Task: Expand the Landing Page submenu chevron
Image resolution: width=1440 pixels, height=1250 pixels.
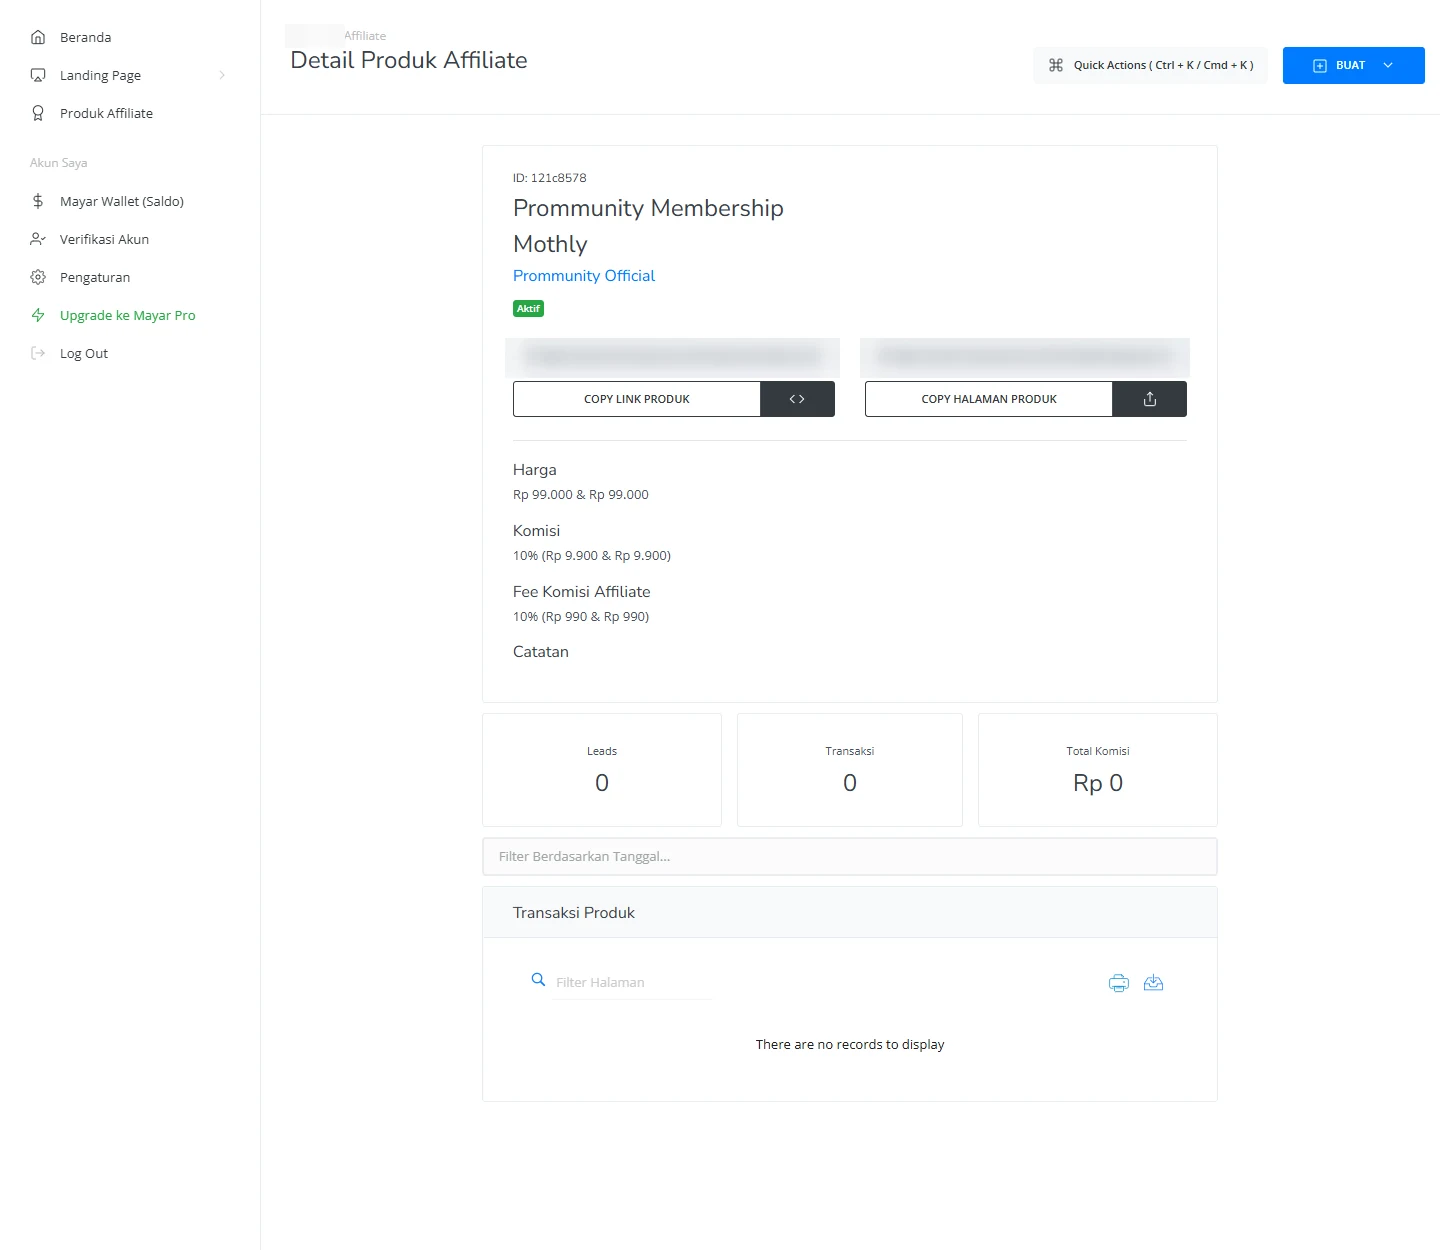Action: click(222, 75)
